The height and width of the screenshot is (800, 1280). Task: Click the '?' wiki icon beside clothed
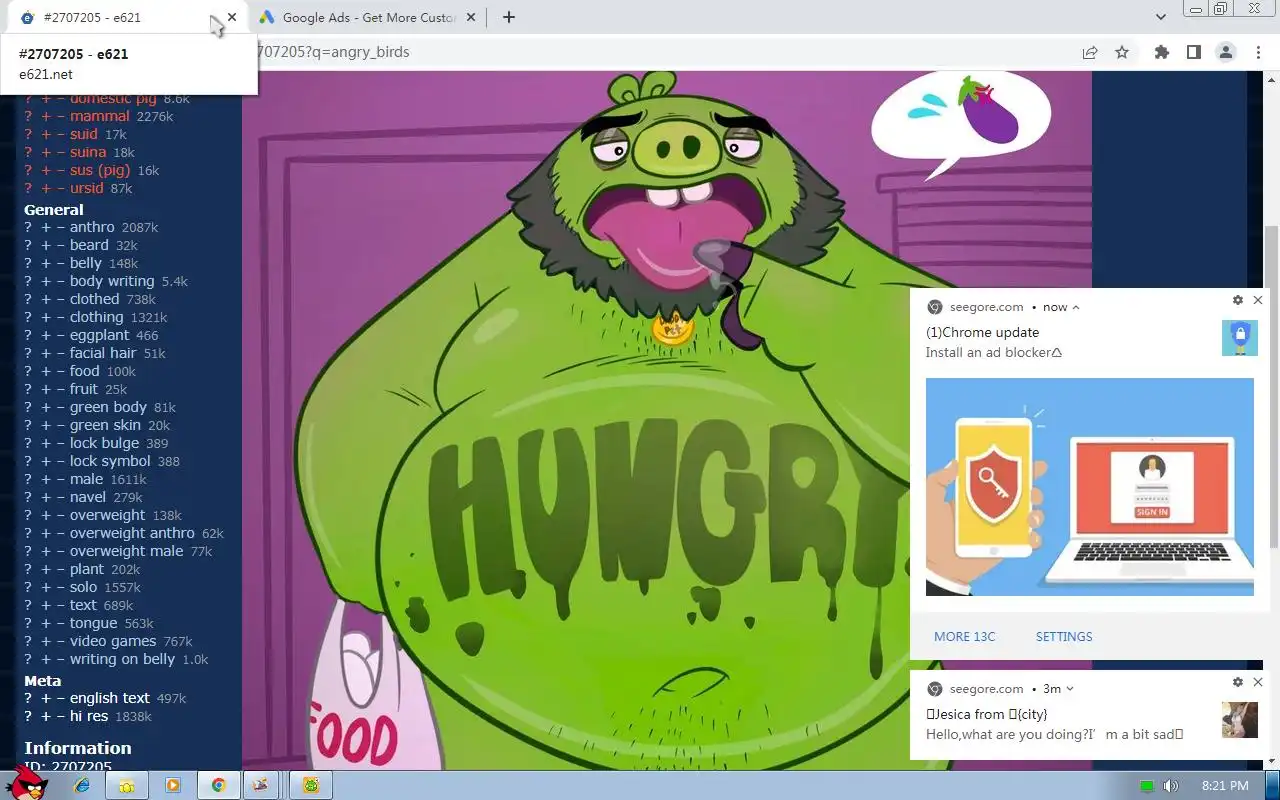point(28,299)
